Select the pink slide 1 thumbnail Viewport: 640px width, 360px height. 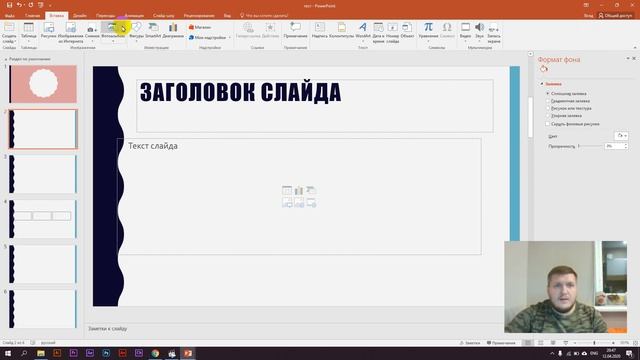point(43,84)
